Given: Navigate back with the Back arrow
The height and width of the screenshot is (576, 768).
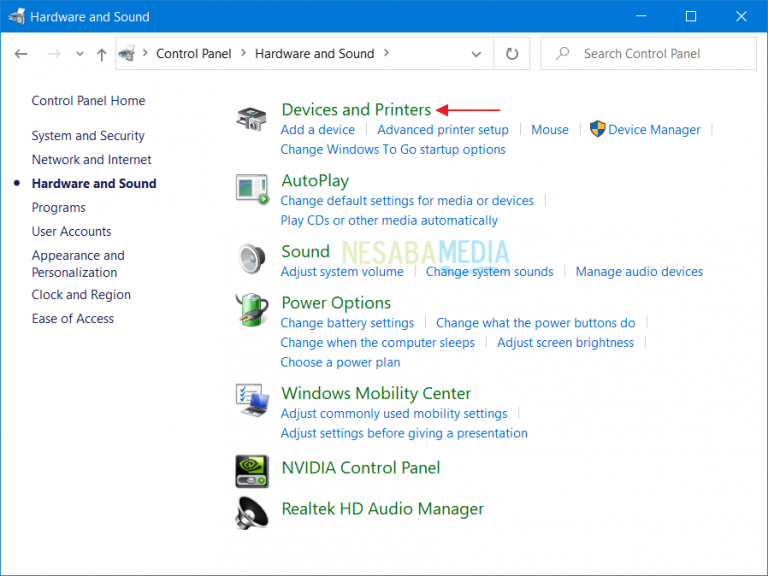Looking at the screenshot, I should coord(22,55).
